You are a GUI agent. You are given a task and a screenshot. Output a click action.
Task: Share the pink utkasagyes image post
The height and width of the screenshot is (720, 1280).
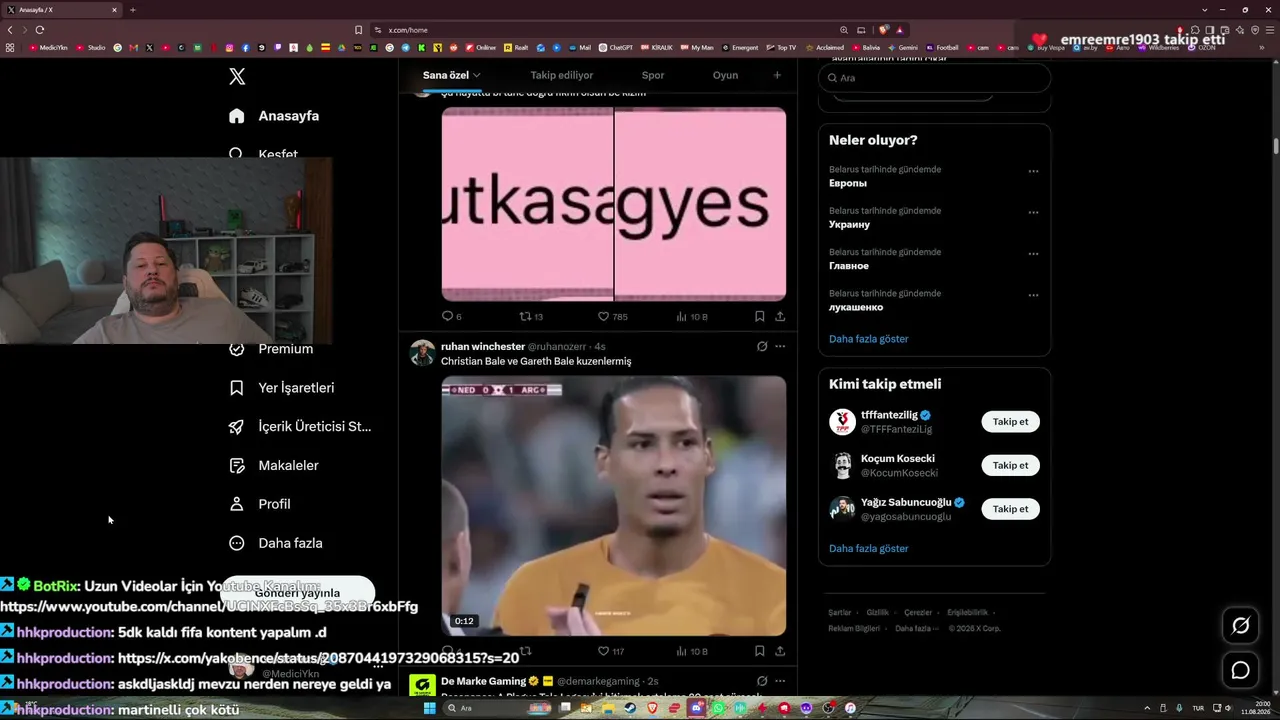click(x=780, y=316)
